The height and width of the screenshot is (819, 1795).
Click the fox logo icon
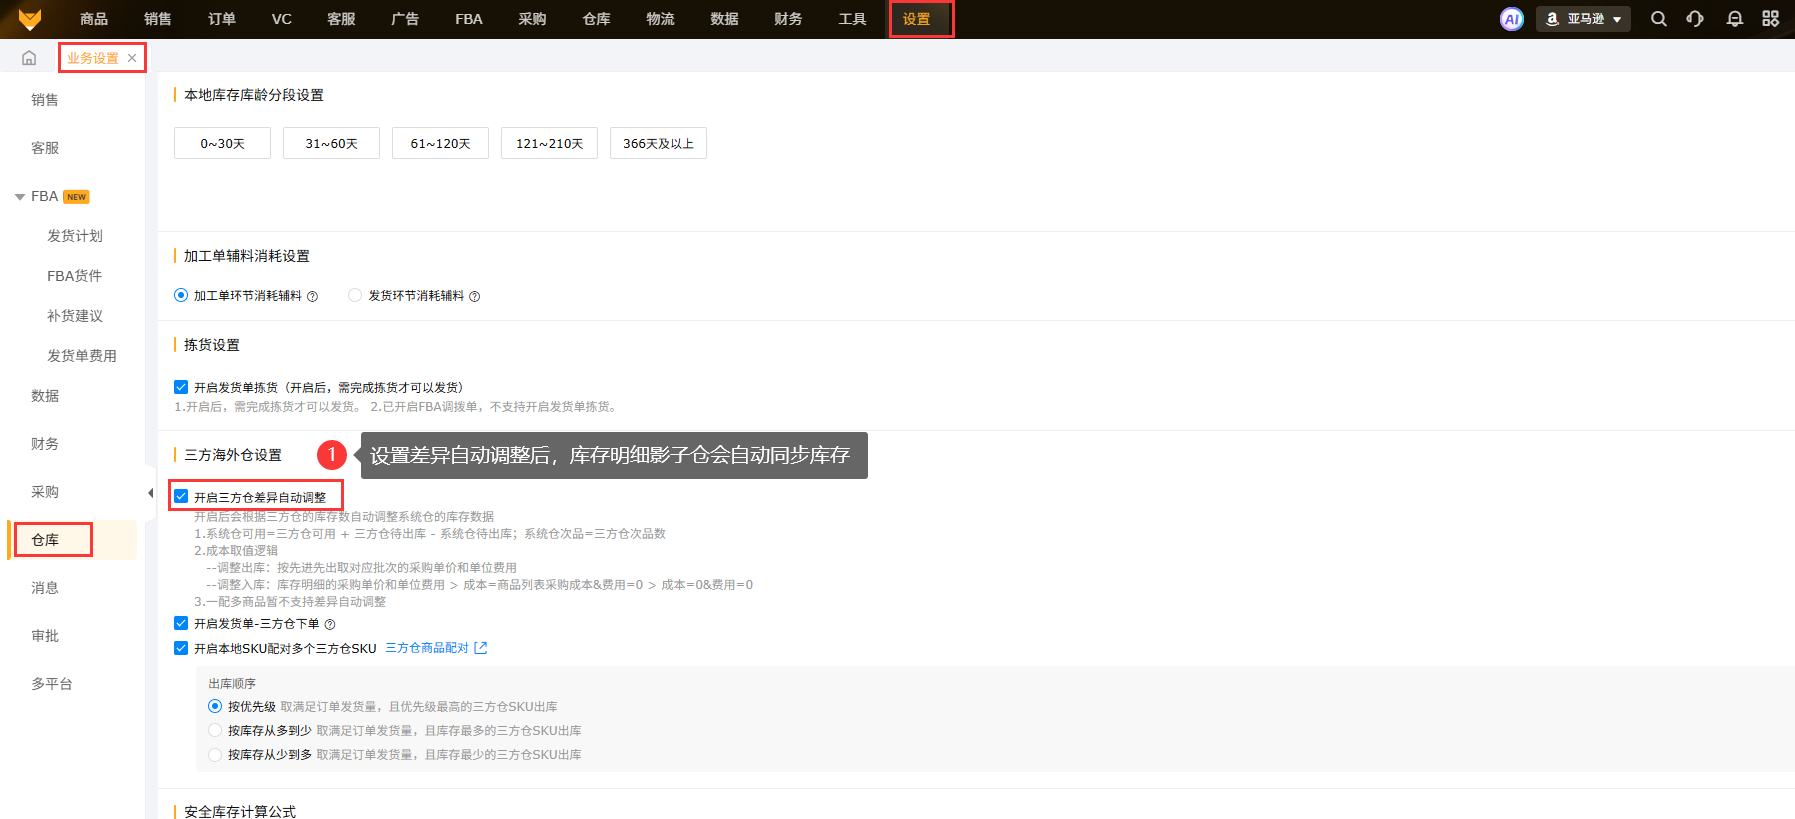[30, 19]
